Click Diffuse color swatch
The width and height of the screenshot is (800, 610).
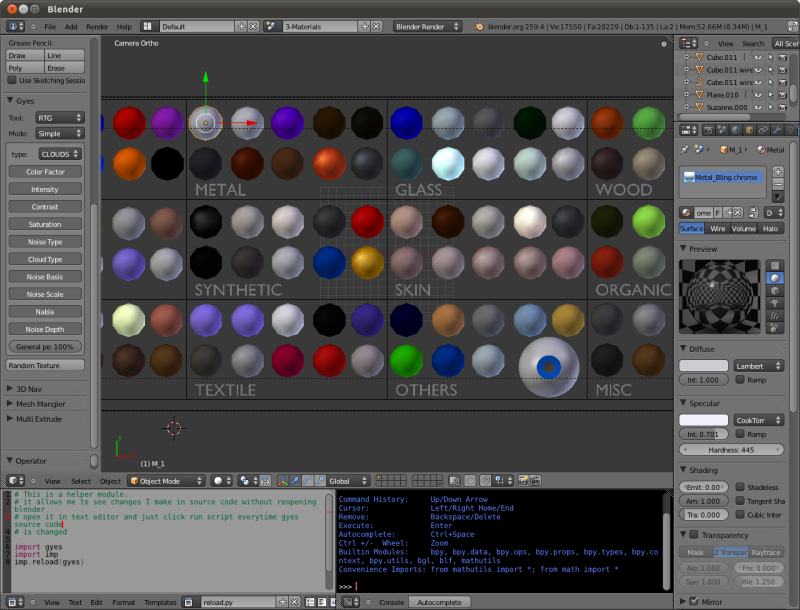[x=703, y=366]
